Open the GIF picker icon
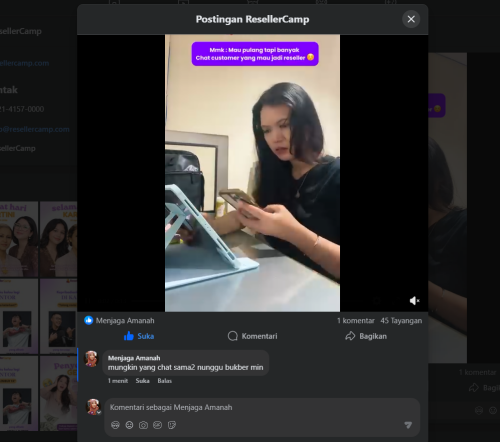 (157, 425)
